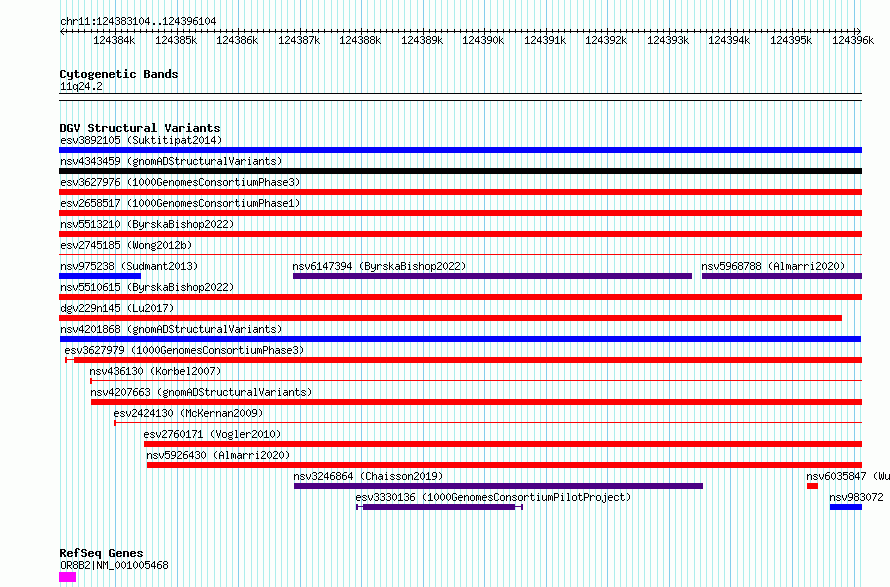Click the 124387k ruler tick label
Image resolution: width=890 pixels, height=587 pixels.
coord(299,40)
